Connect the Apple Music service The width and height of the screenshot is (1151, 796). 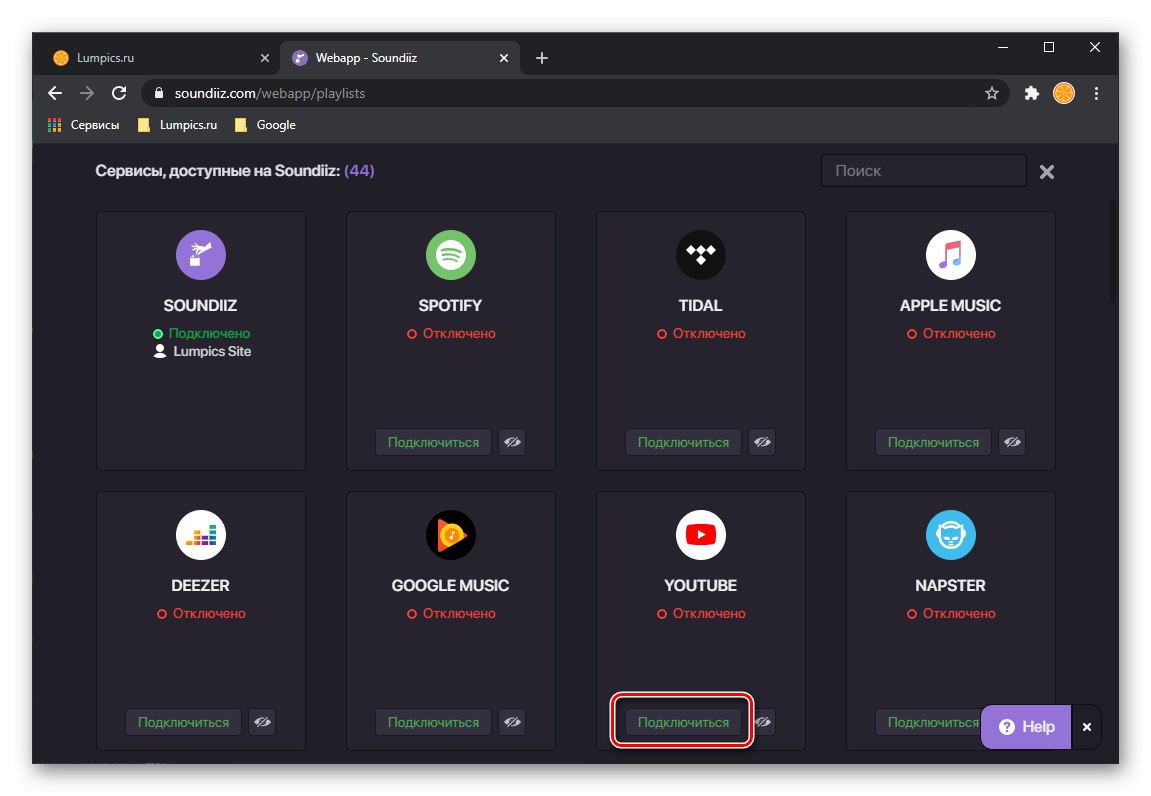933,442
